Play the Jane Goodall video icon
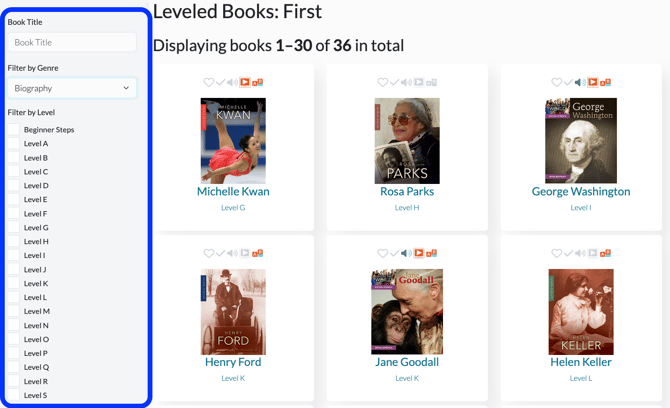Viewport: 670px width, 408px height. coord(419,254)
